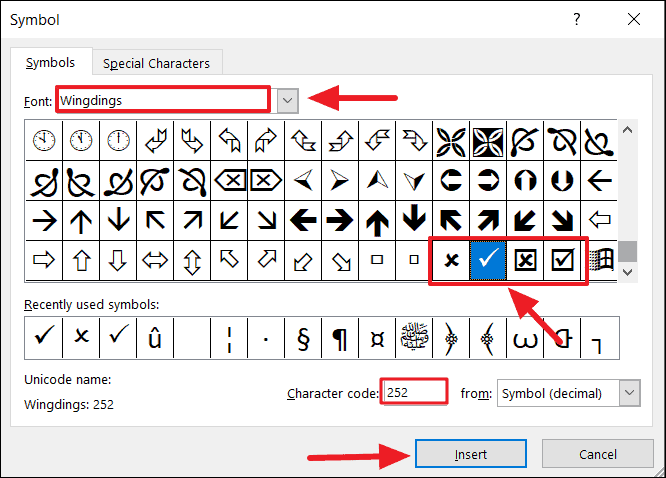Viewport: 666px width, 478px height.
Task: Click the Character code field showing 252
Action: (414, 392)
